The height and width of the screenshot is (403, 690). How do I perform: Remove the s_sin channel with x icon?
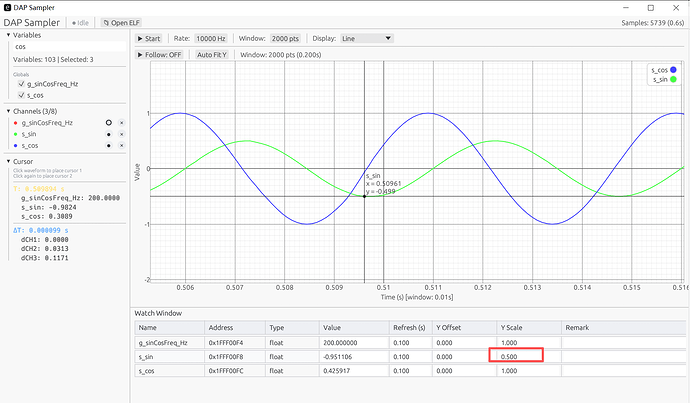tap(122, 134)
